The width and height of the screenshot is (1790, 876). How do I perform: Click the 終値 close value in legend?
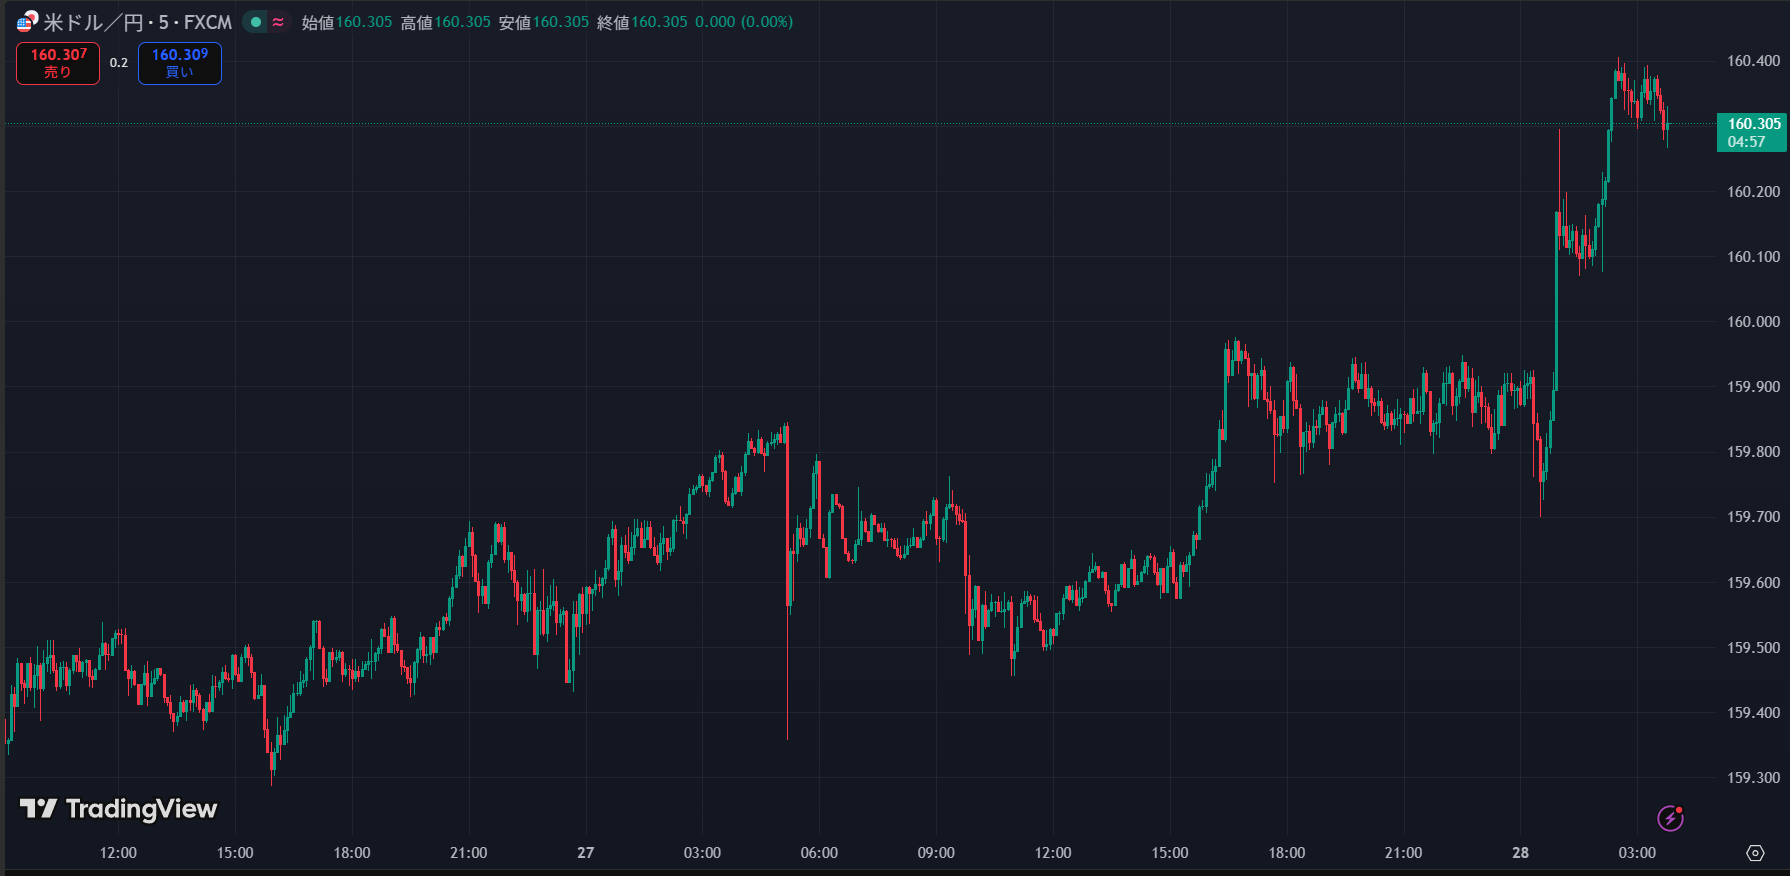tap(659, 22)
